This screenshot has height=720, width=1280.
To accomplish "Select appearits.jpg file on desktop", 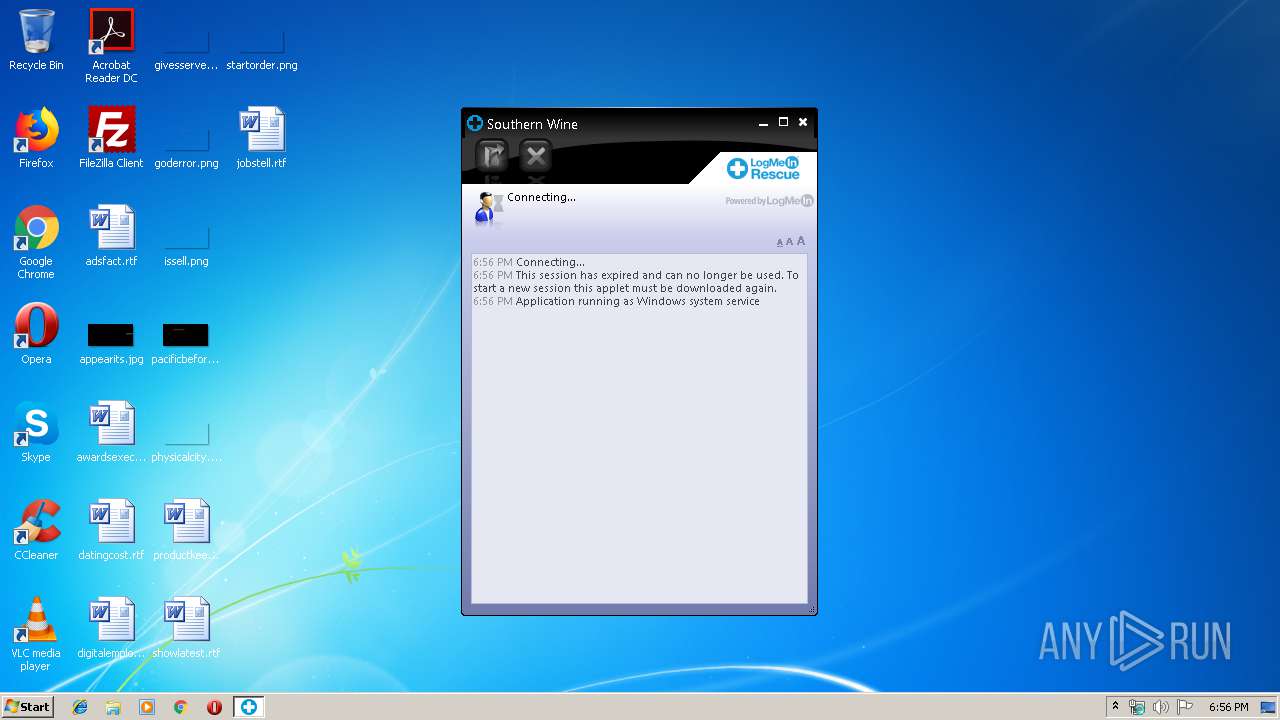I will [x=111, y=344].
